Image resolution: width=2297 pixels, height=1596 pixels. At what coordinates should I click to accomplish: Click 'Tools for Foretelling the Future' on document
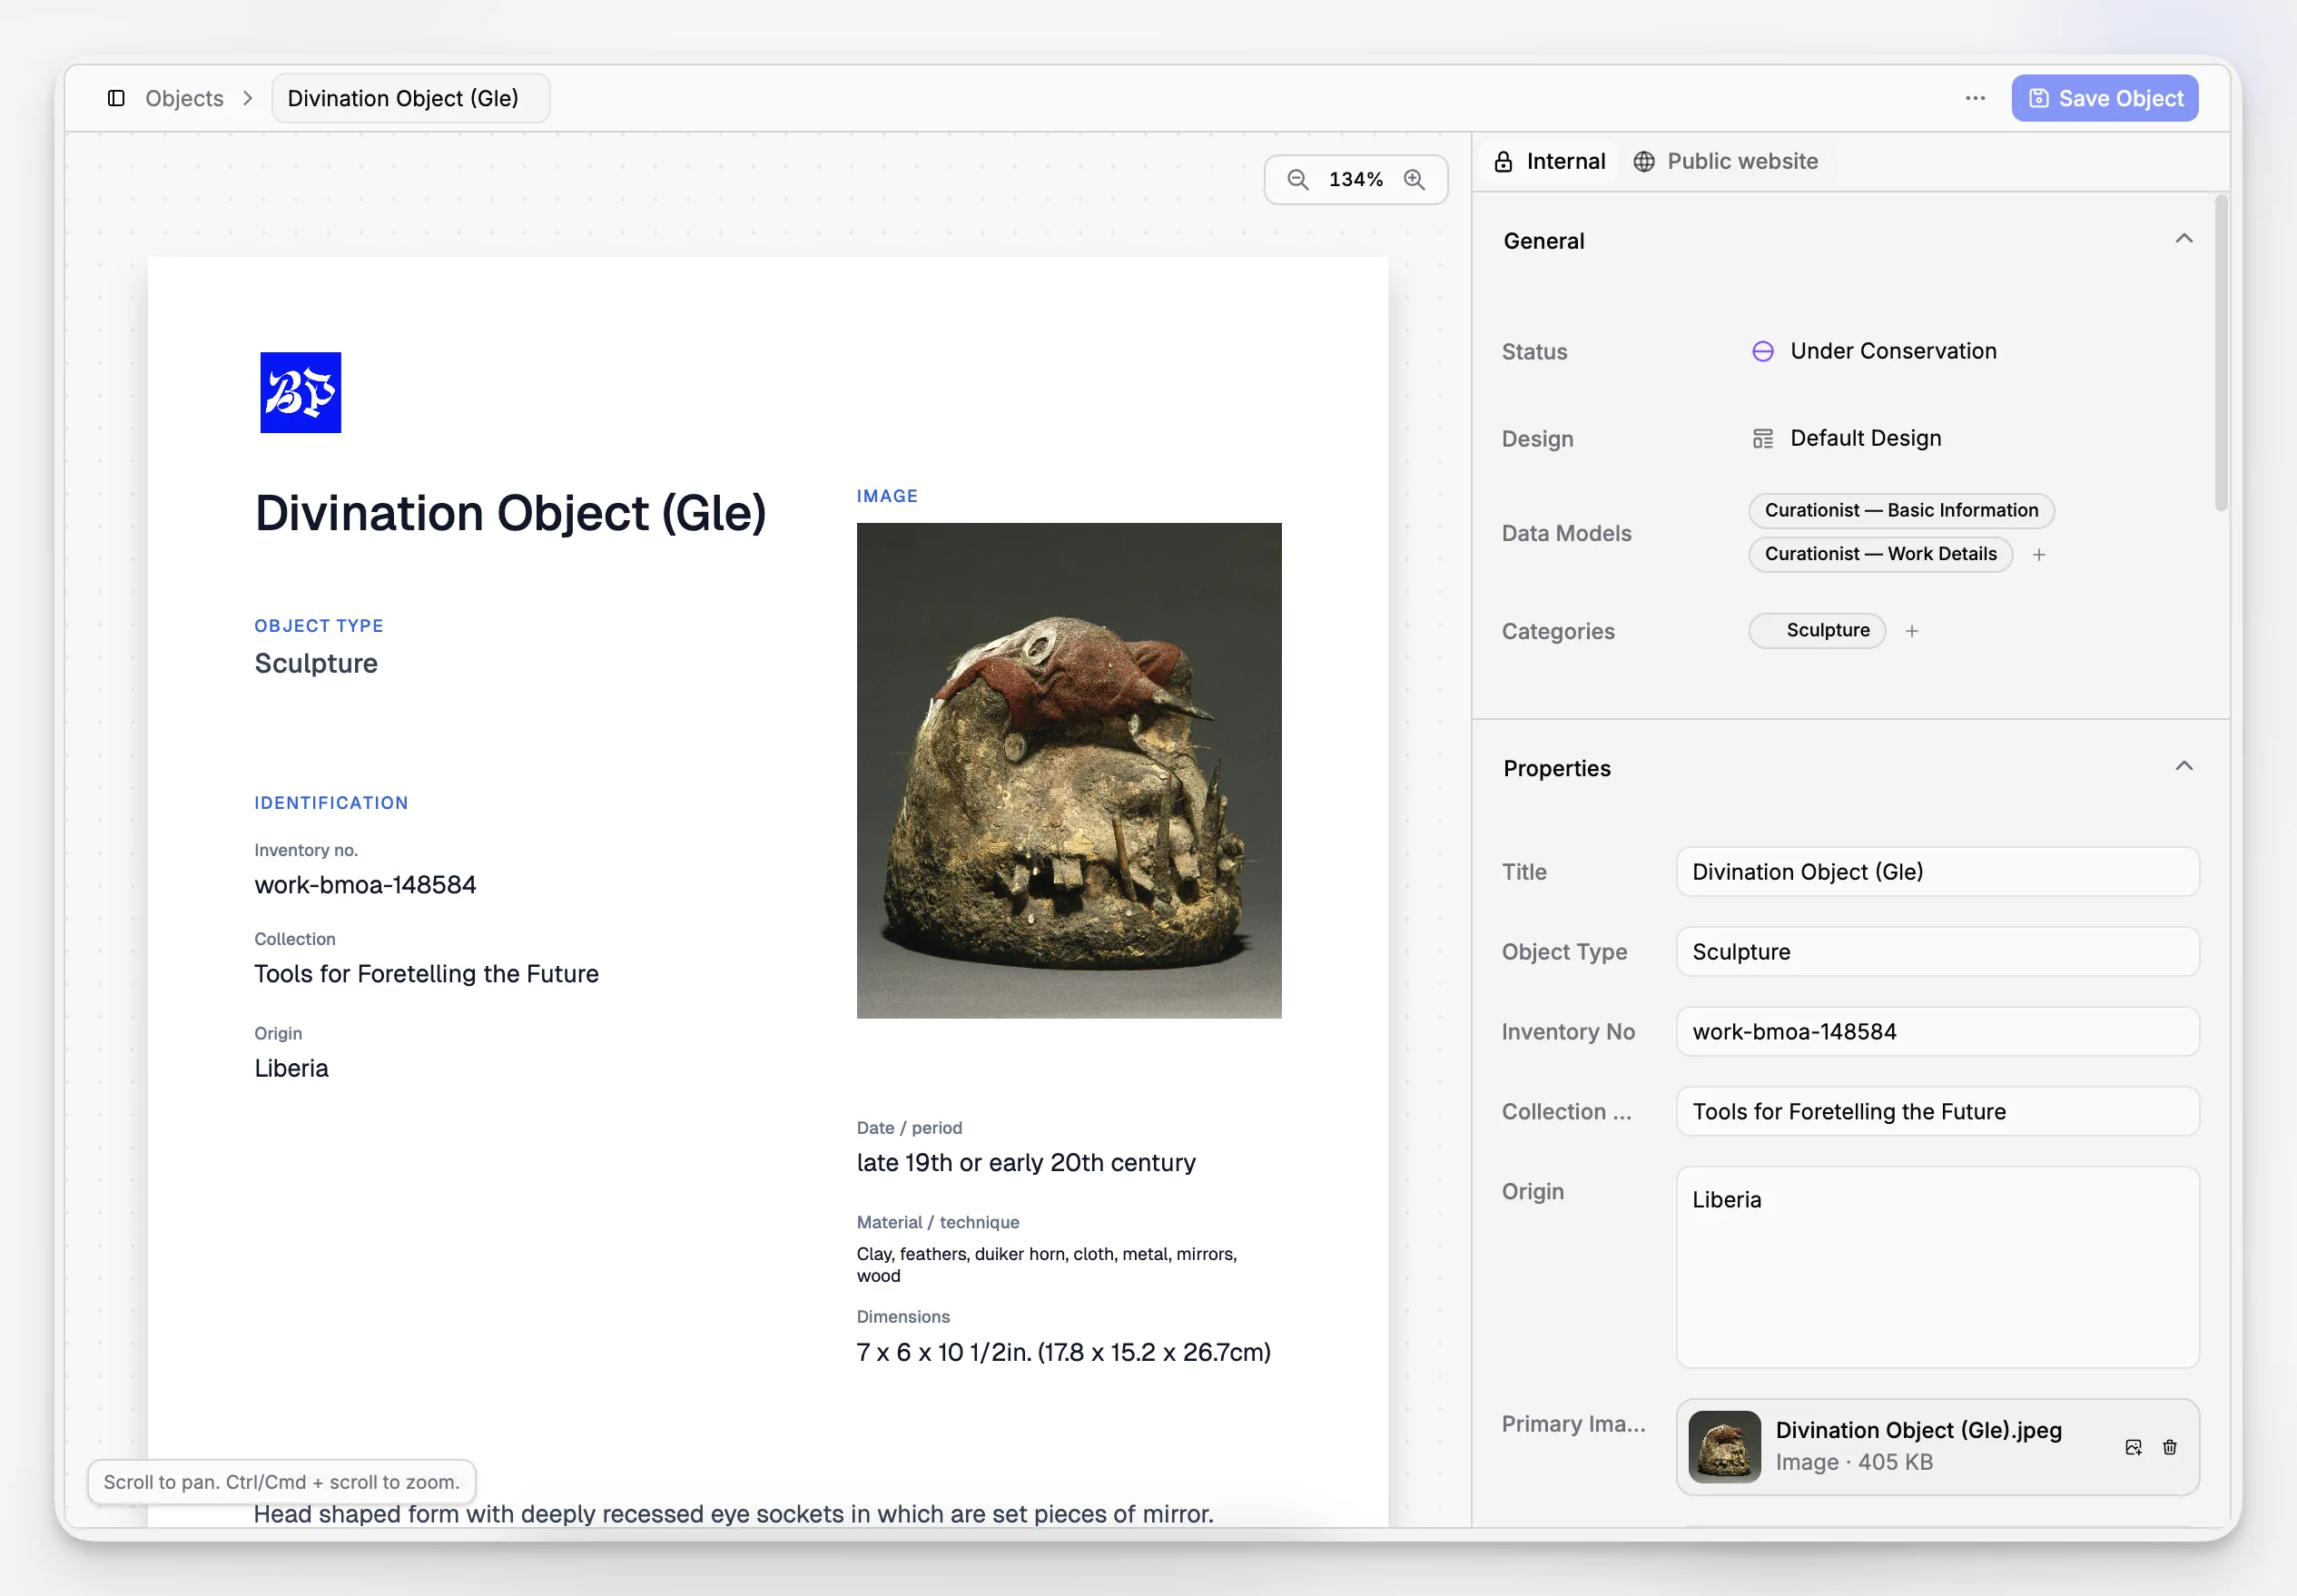point(426,974)
